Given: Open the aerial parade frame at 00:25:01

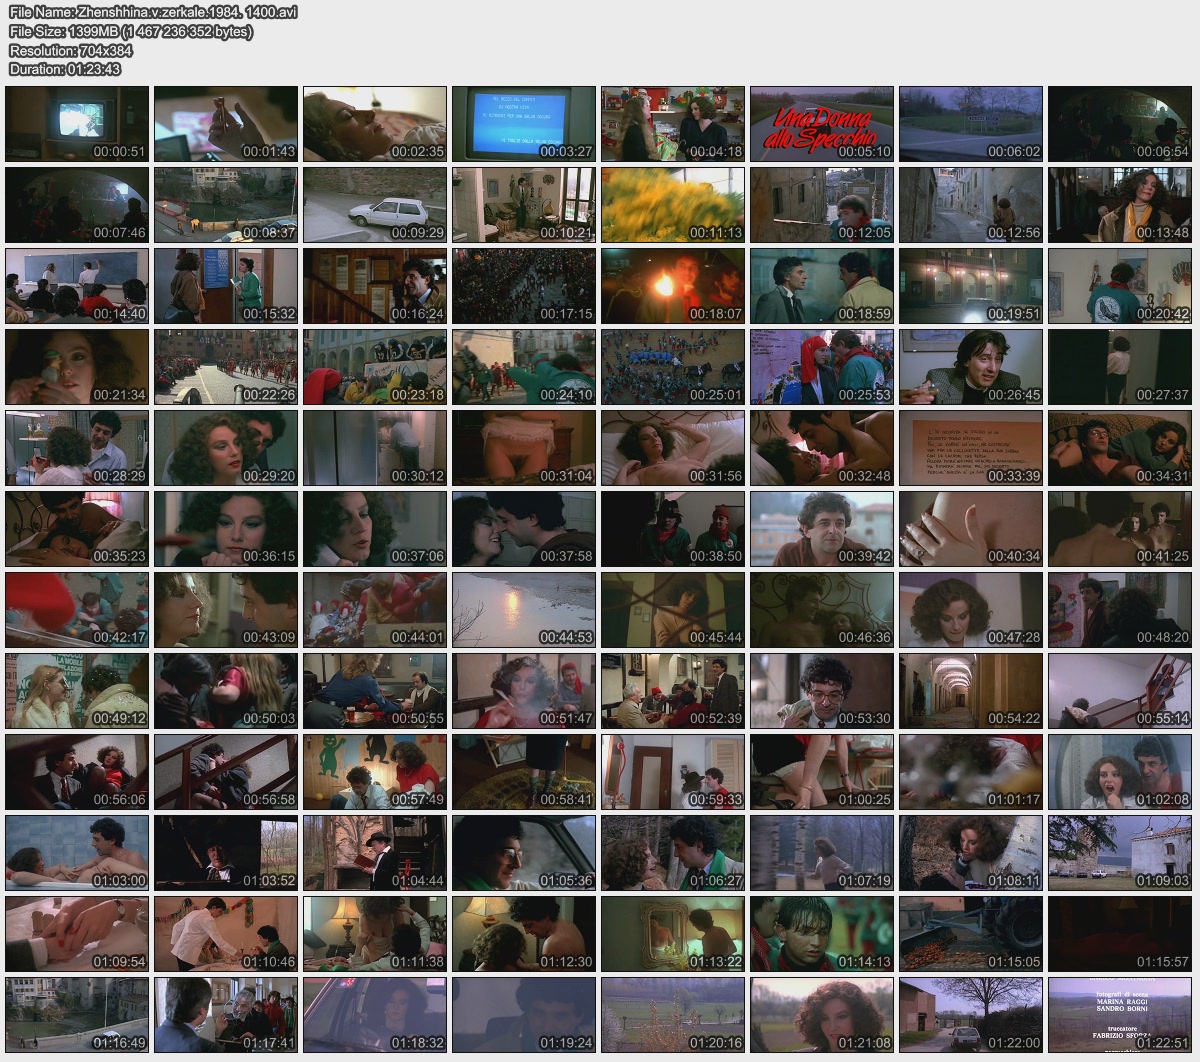Looking at the screenshot, I should point(673,367).
